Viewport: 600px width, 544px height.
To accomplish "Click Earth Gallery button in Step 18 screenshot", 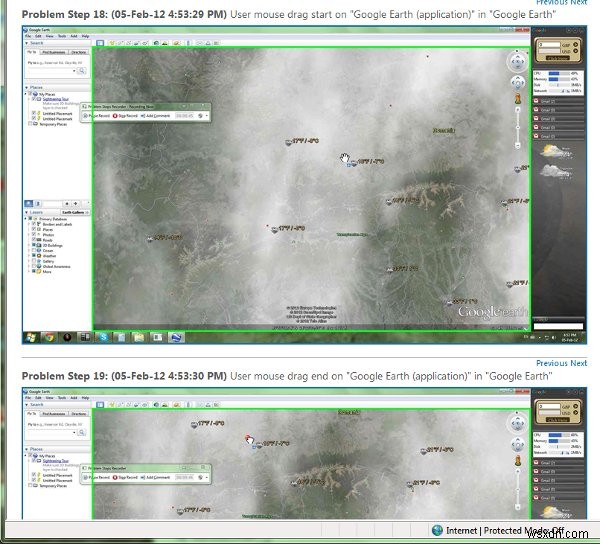I will coord(75,212).
